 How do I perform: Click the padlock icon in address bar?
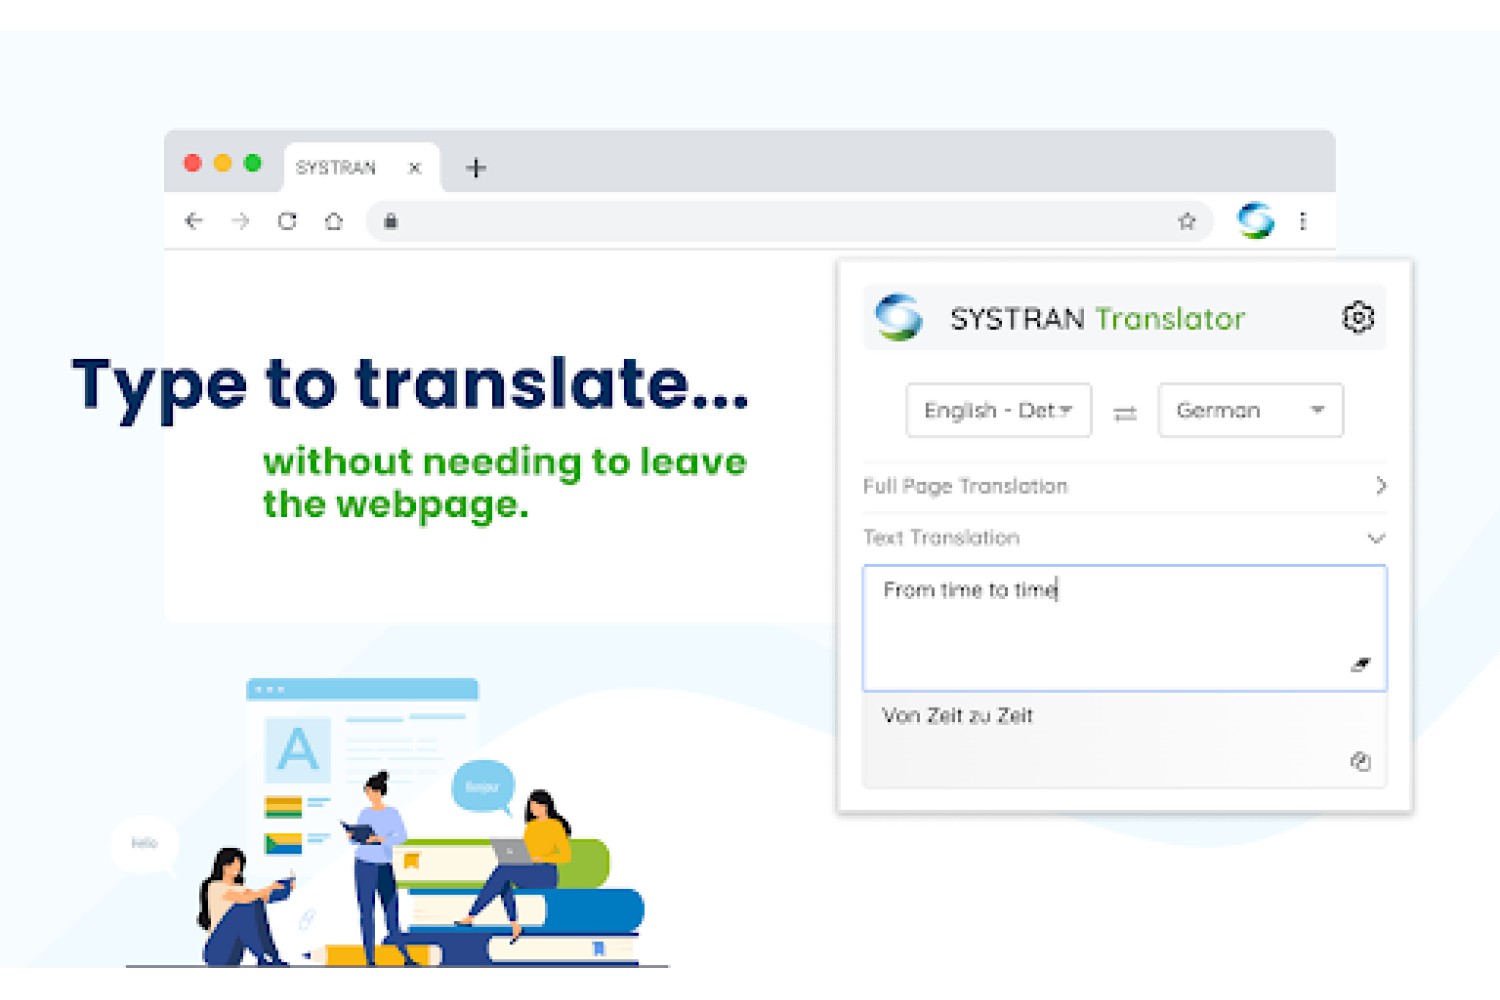pyautogui.click(x=391, y=221)
